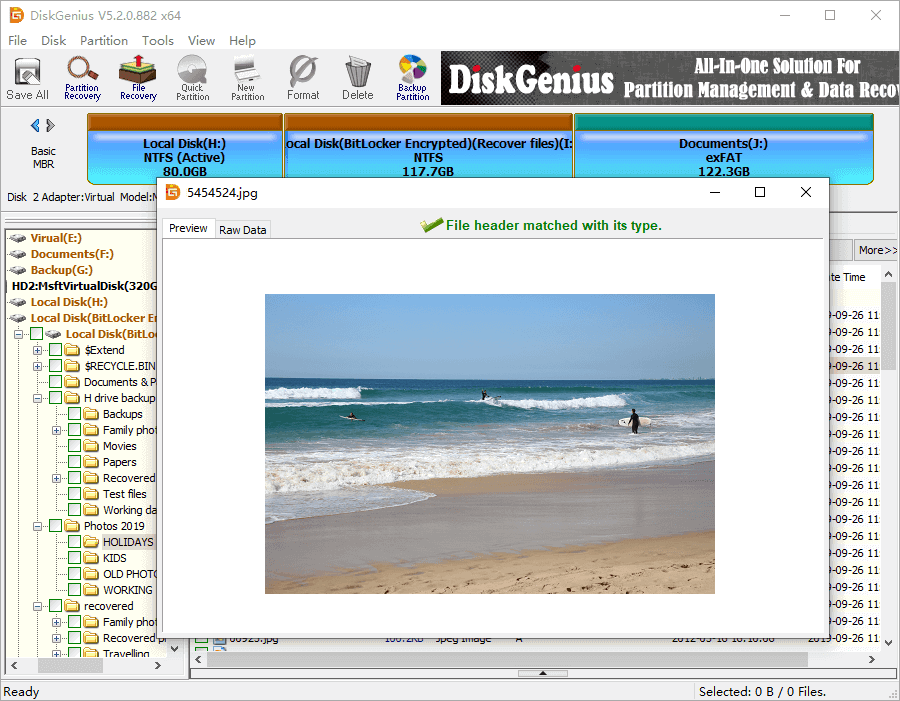The width and height of the screenshot is (900, 701).
Task: Enable the Photos 2019 folder checkbox
Action: pos(56,526)
